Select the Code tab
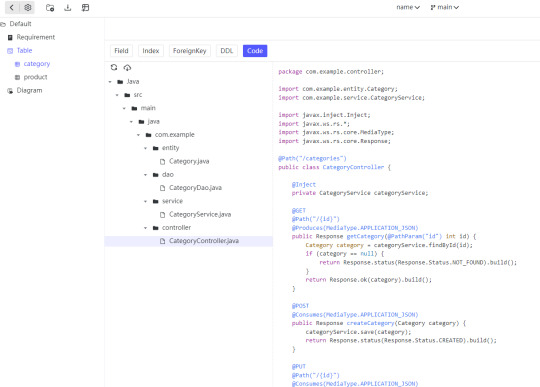The height and width of the screenshot is (387, 540). (x=255, y=51)
